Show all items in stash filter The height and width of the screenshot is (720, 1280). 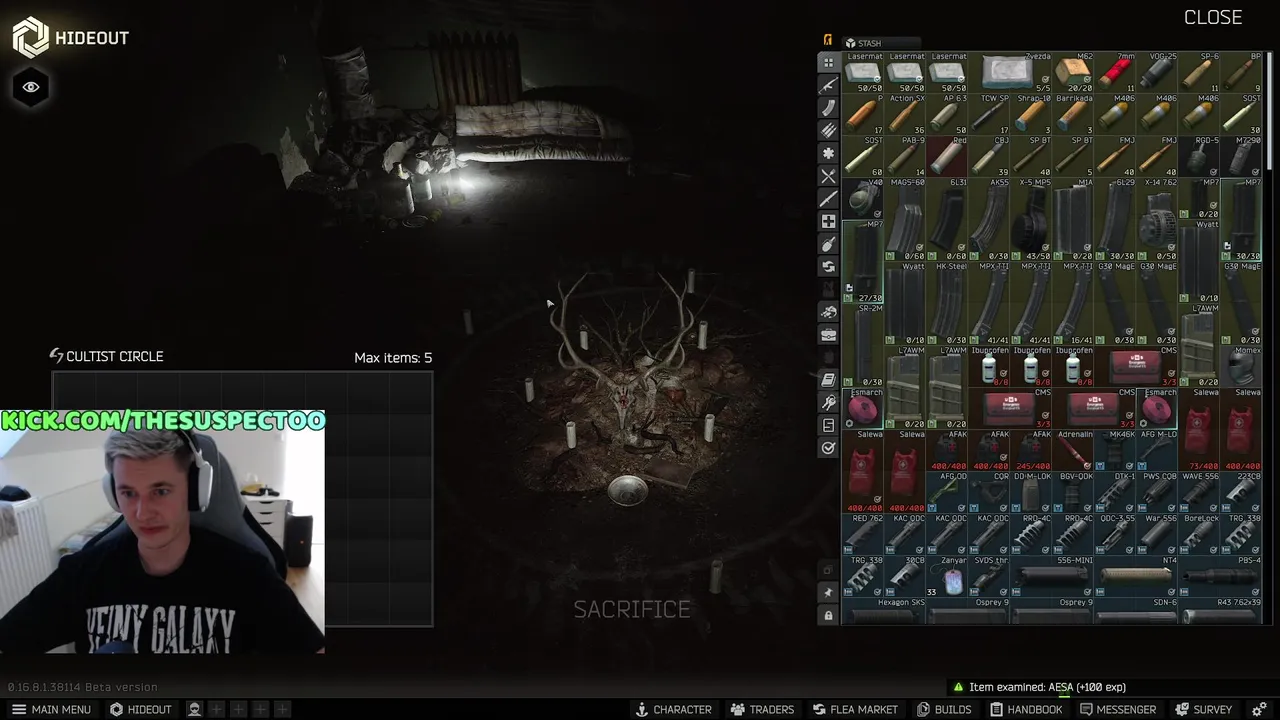point(828,62)
